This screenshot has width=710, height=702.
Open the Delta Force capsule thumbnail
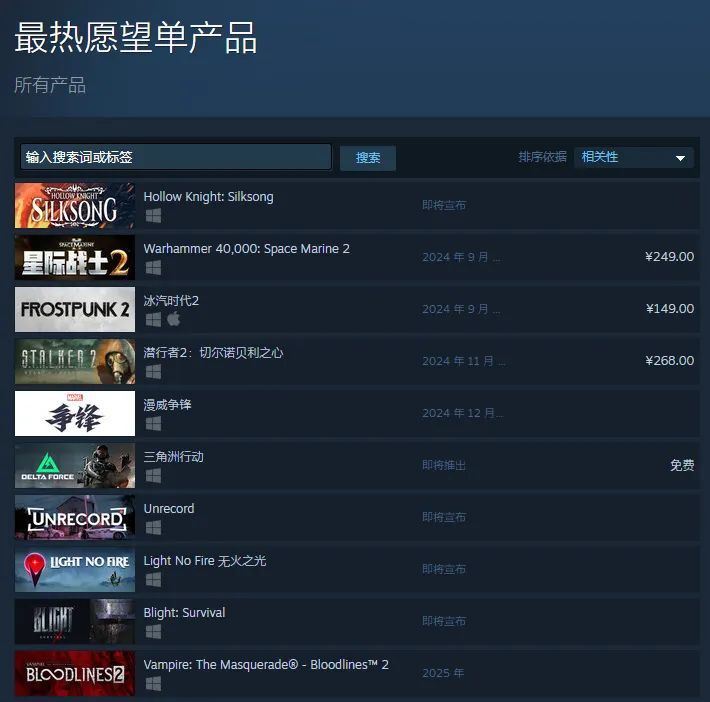75,466
